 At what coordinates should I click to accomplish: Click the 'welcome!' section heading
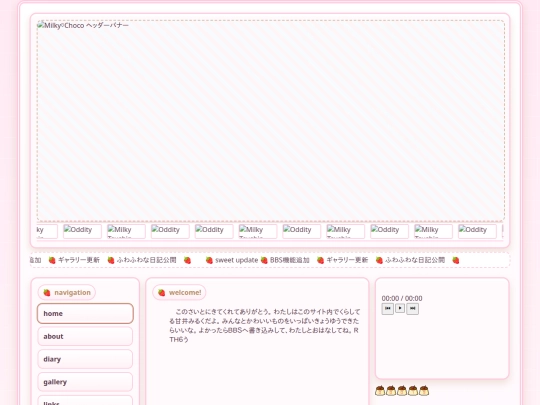click(x=179, y=292)
